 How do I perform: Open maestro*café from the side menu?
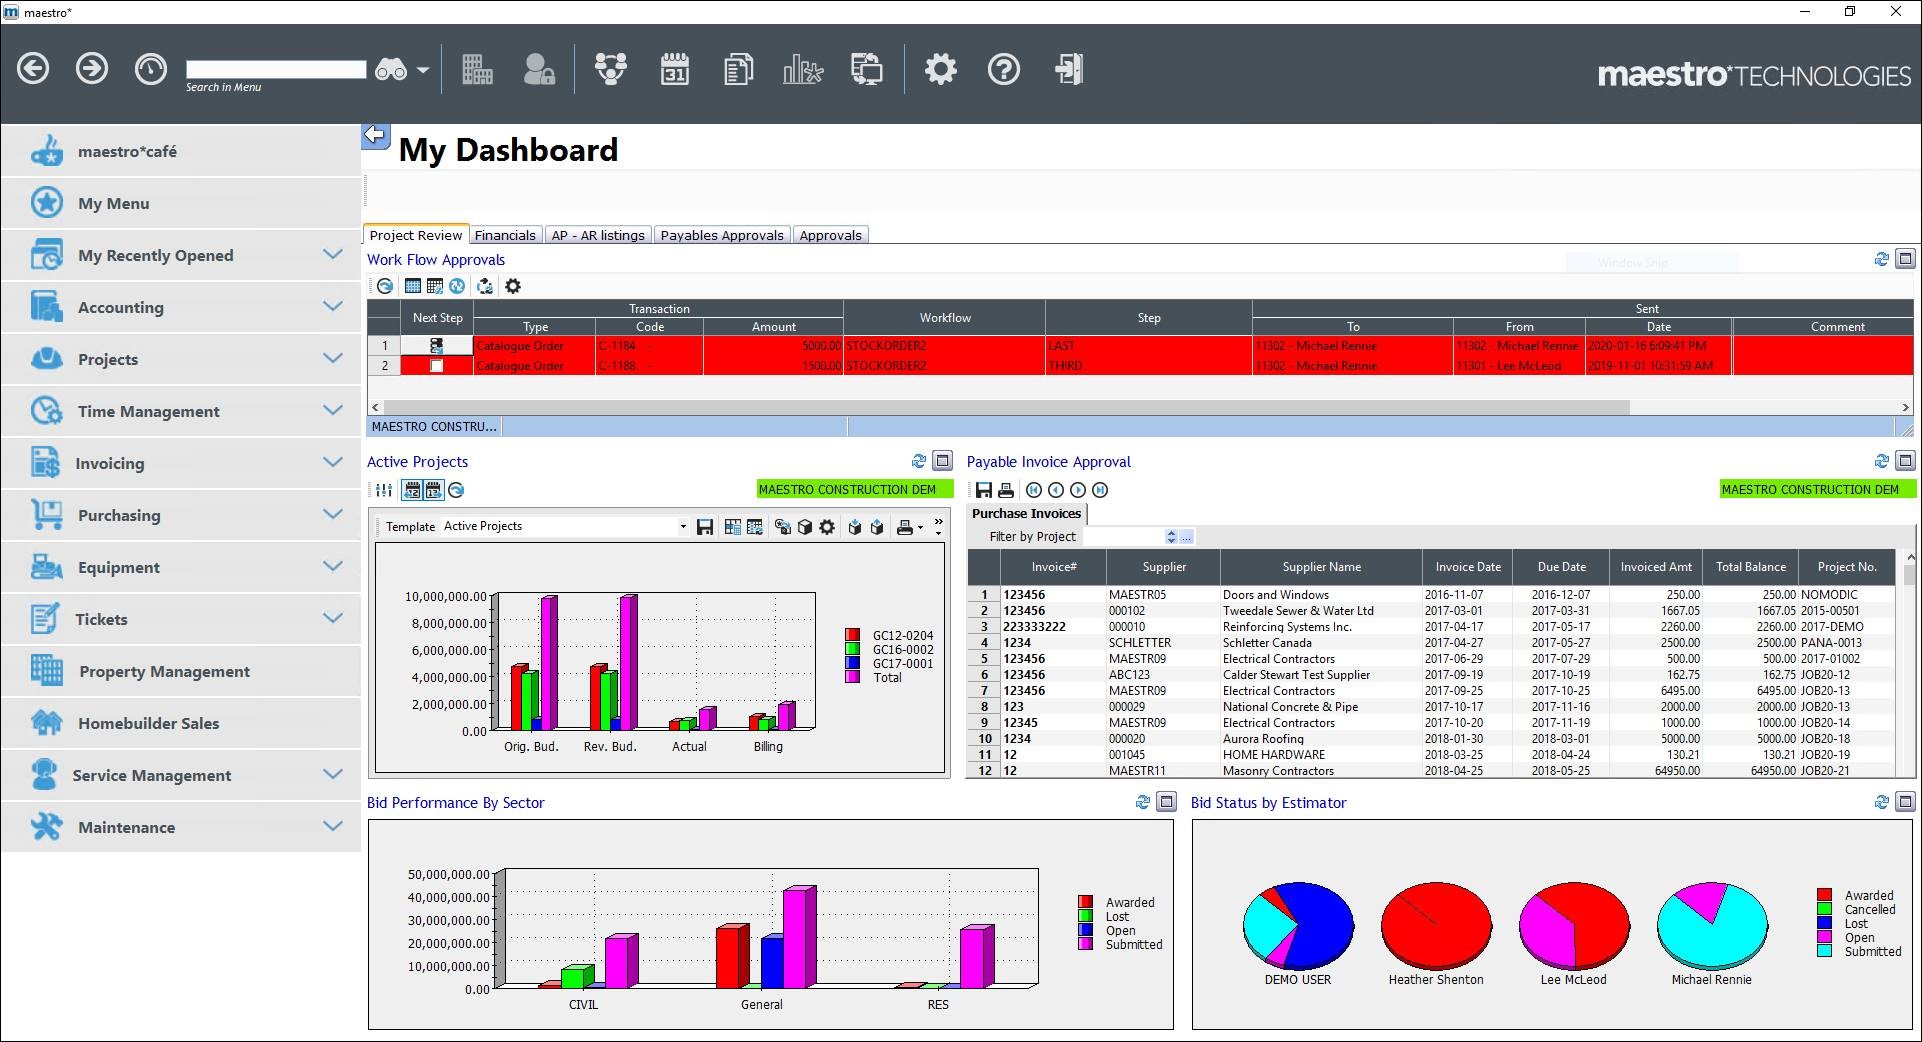(181, 151)
